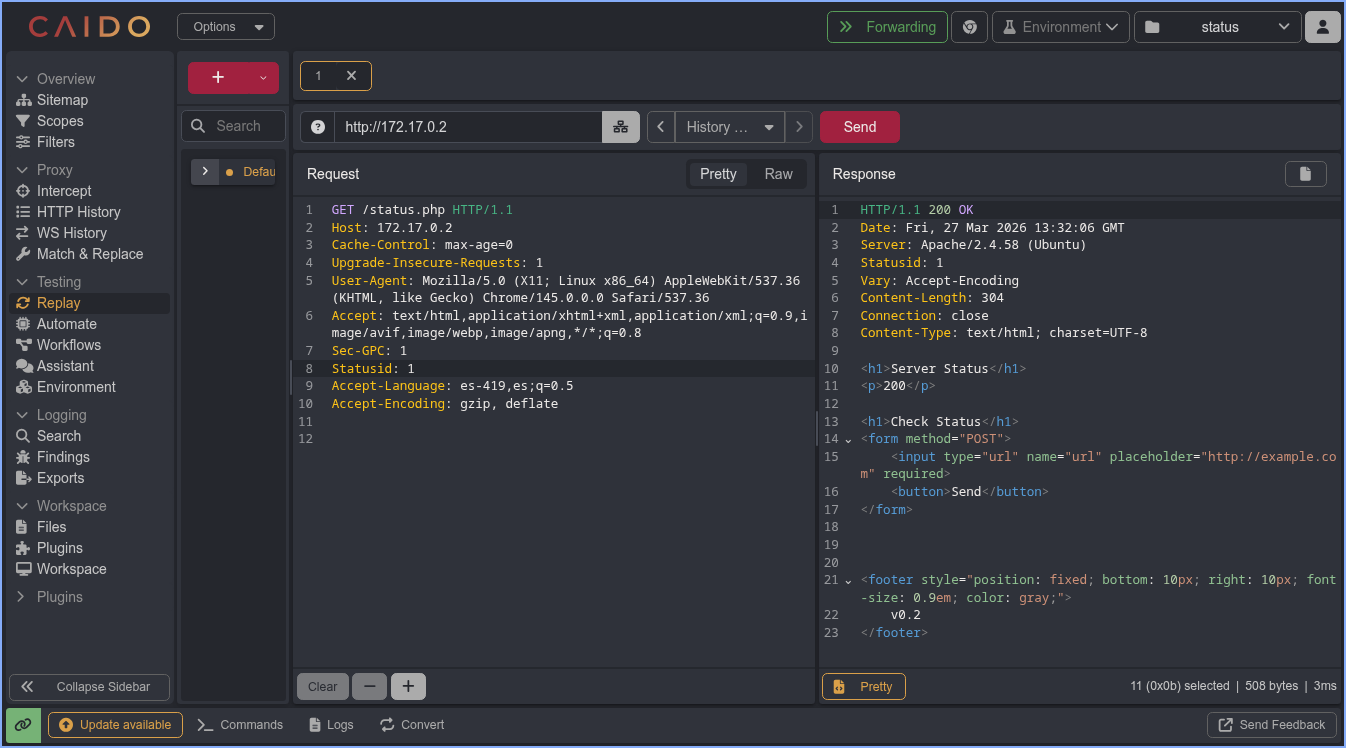Click the Update available button

point(115,724)
